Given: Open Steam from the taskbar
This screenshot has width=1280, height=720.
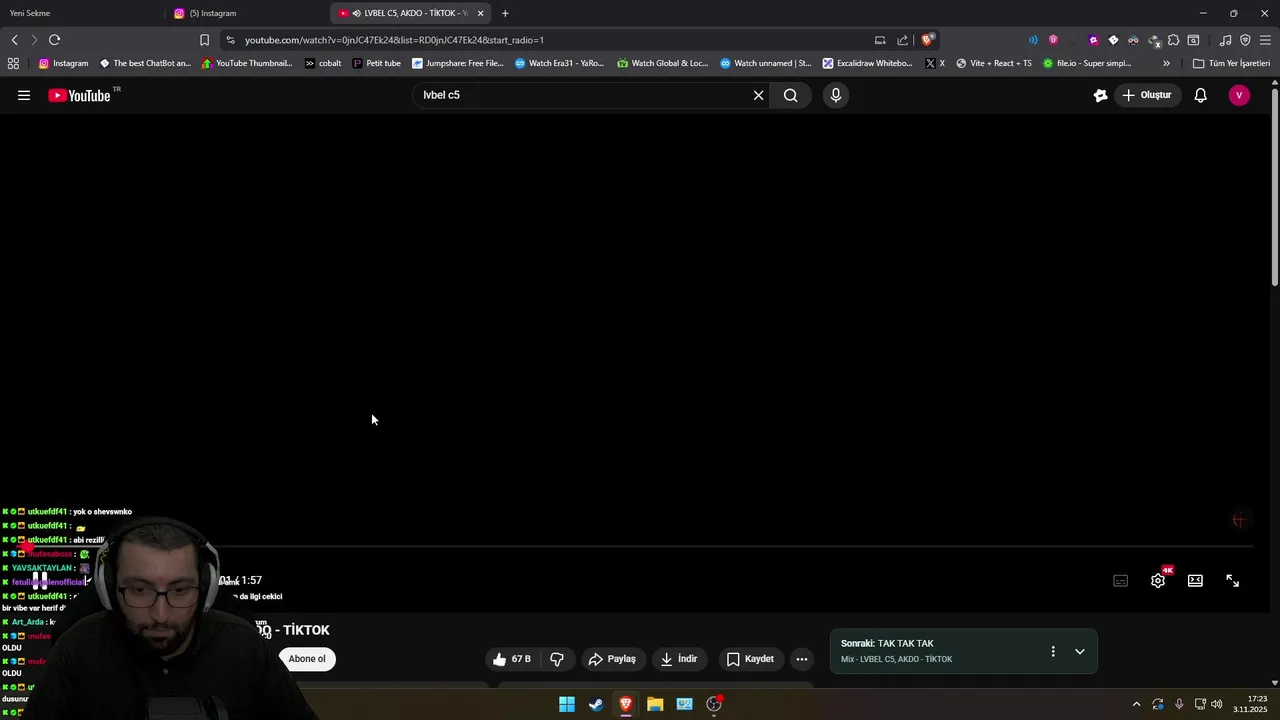Looking at the screenshot, I should (596, 704).
